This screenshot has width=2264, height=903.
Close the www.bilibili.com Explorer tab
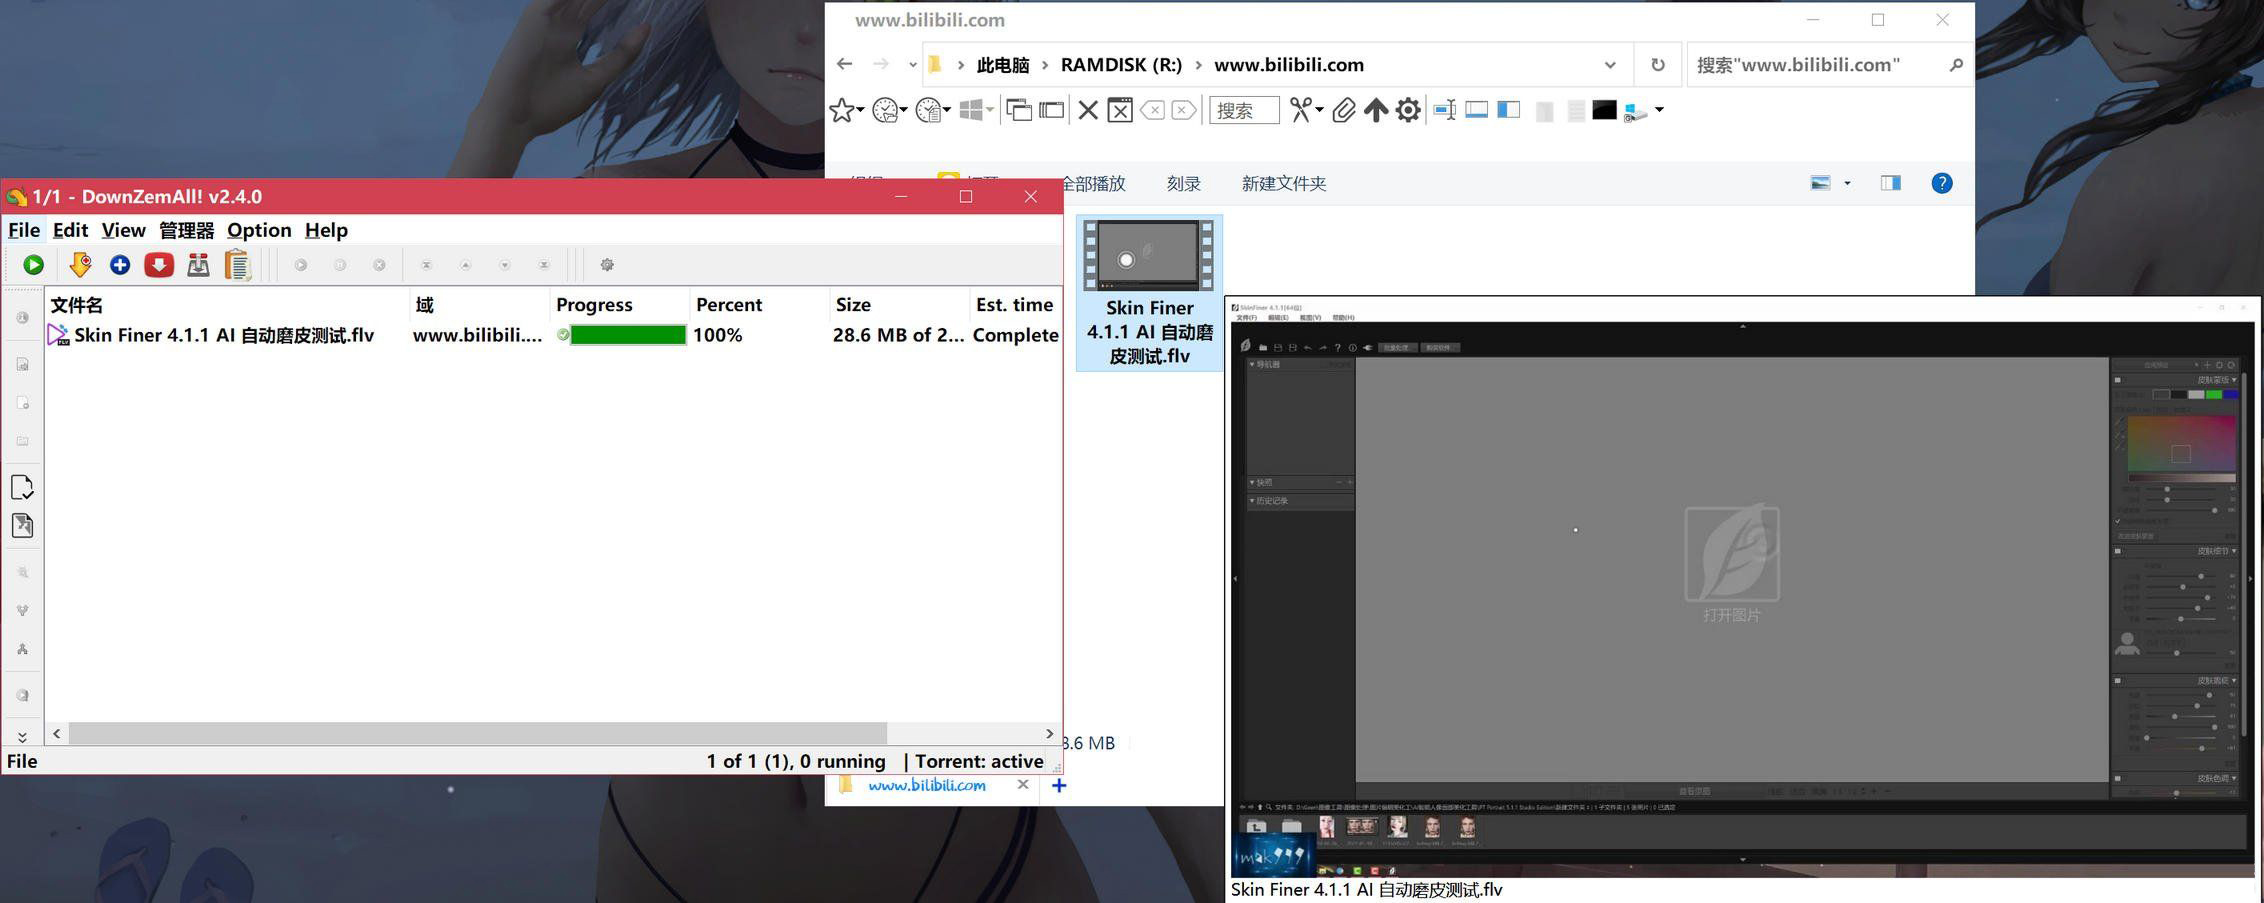[x=1022, y=785]
